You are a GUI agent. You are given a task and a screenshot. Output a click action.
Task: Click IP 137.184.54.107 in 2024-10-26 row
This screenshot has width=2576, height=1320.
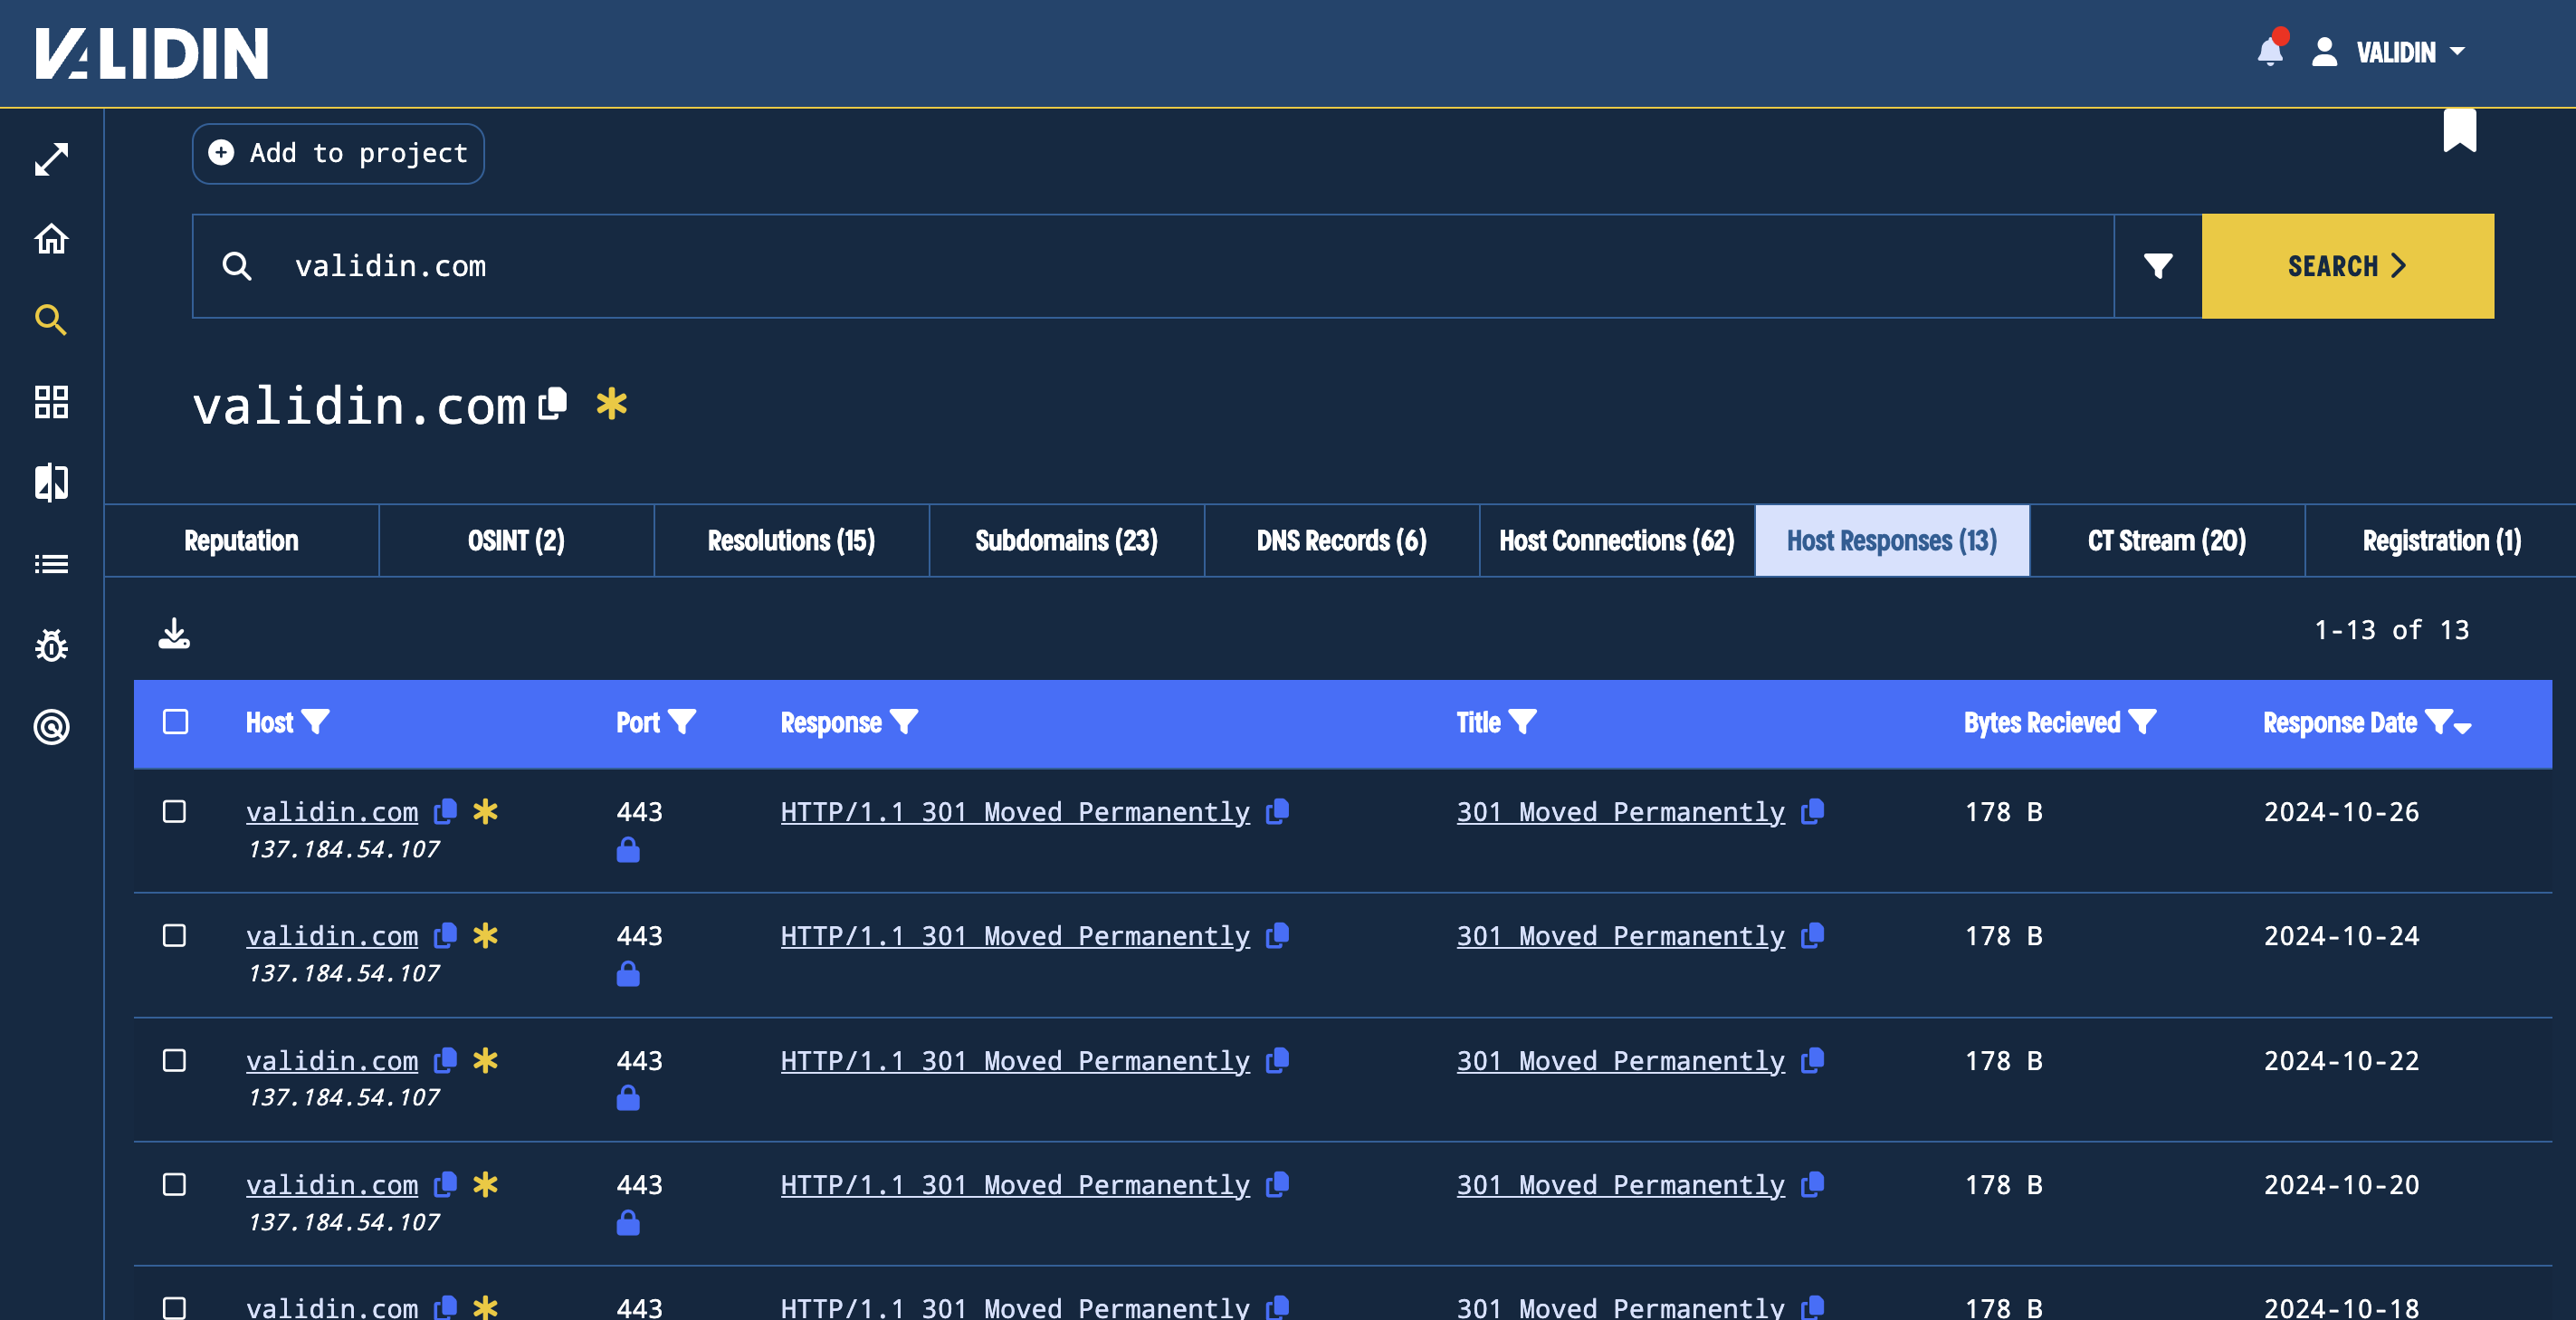coord(343,850)
